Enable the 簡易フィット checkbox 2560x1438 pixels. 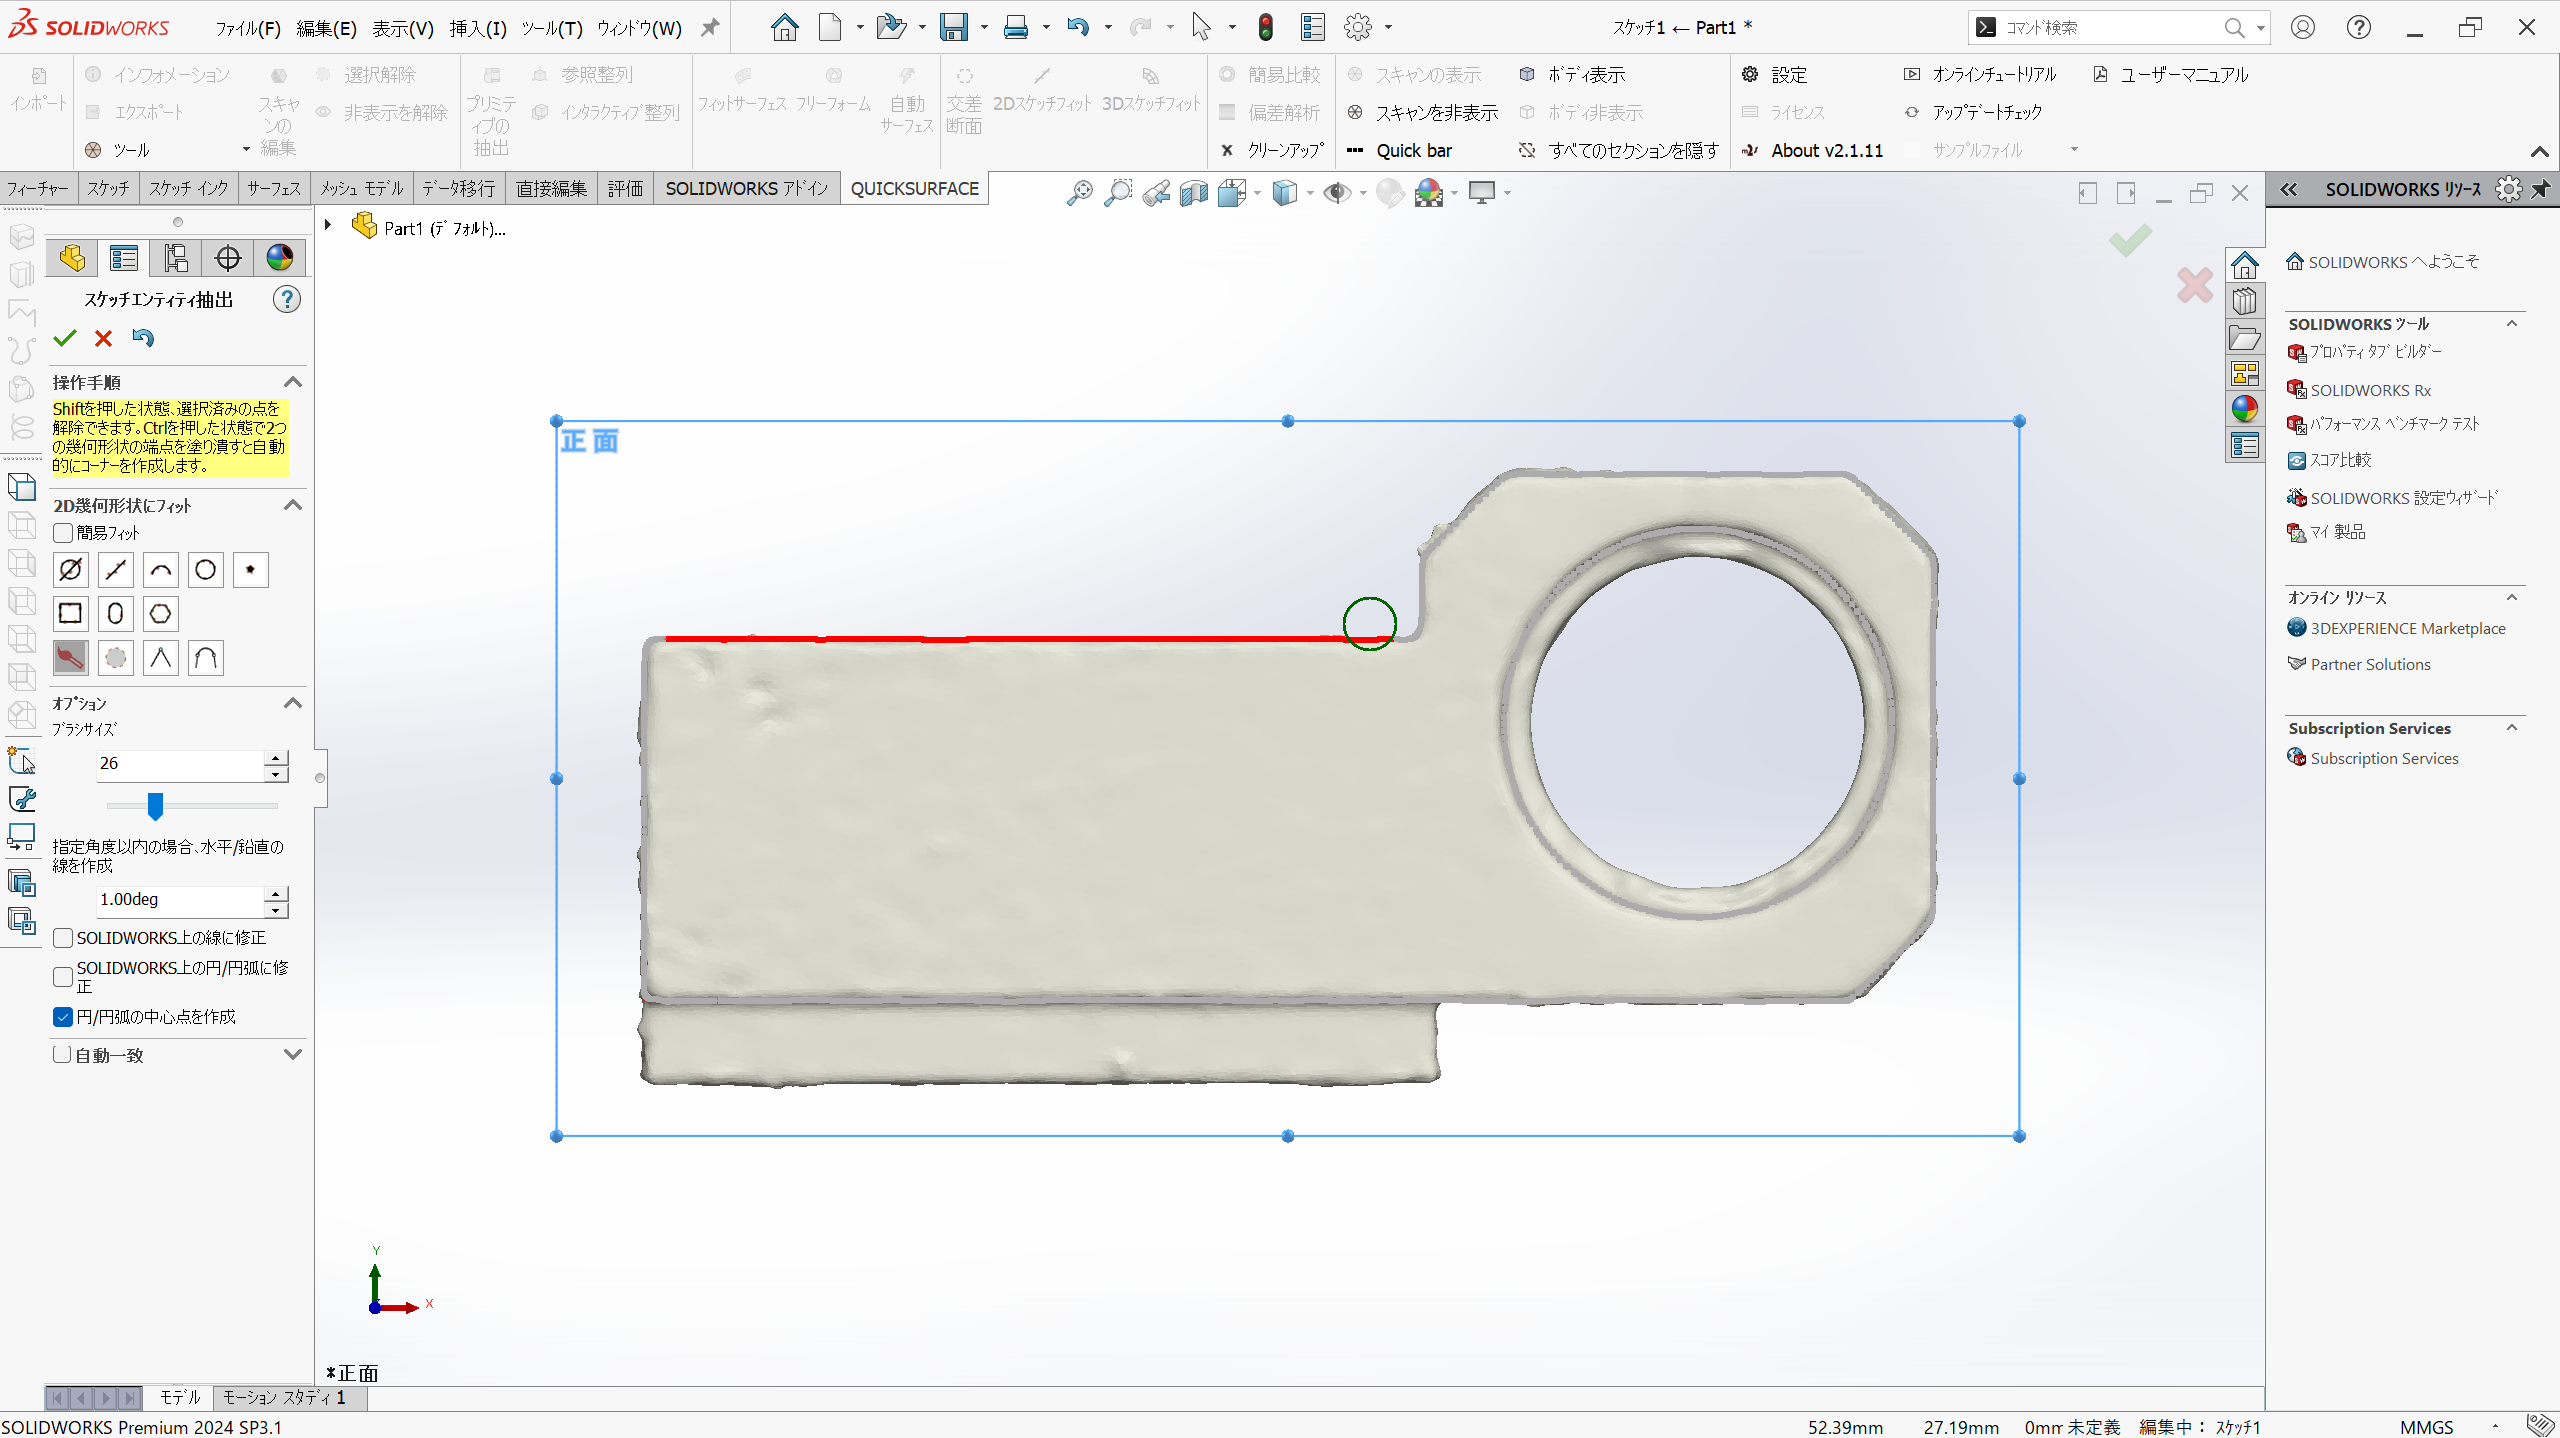click(63, 533)
